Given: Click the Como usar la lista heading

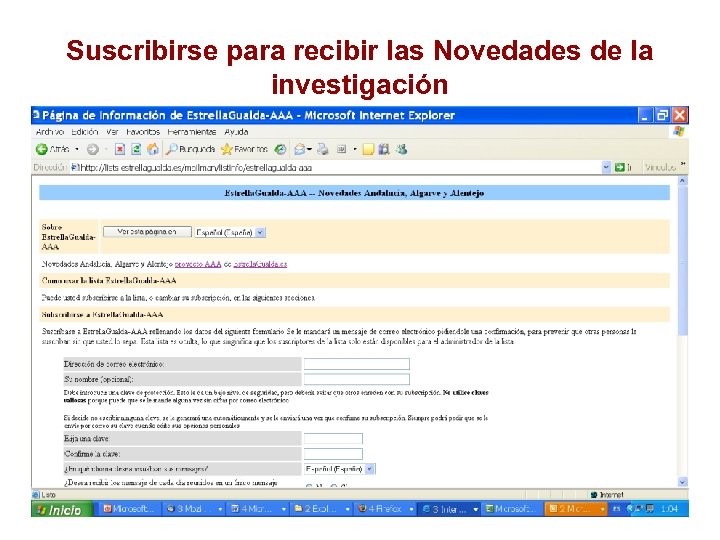Looking at the screenshot, I should click(109, 280).
